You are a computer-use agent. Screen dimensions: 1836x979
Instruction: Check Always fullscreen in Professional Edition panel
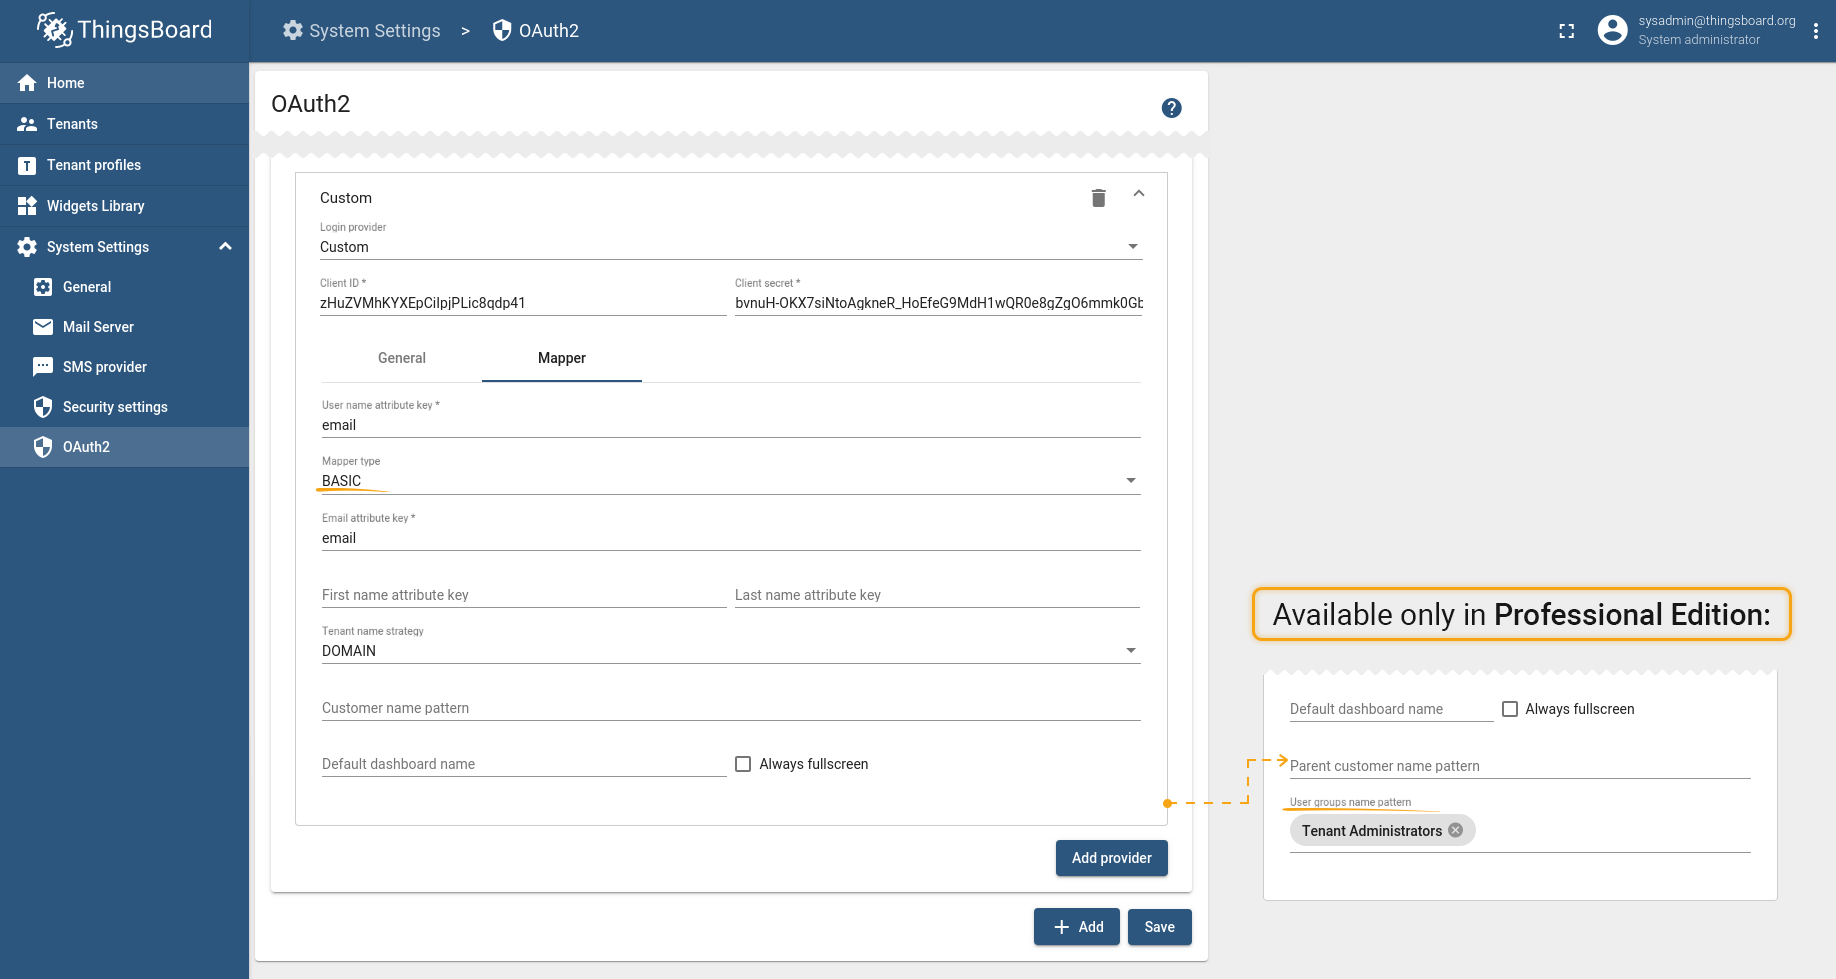click(1510, 709)
